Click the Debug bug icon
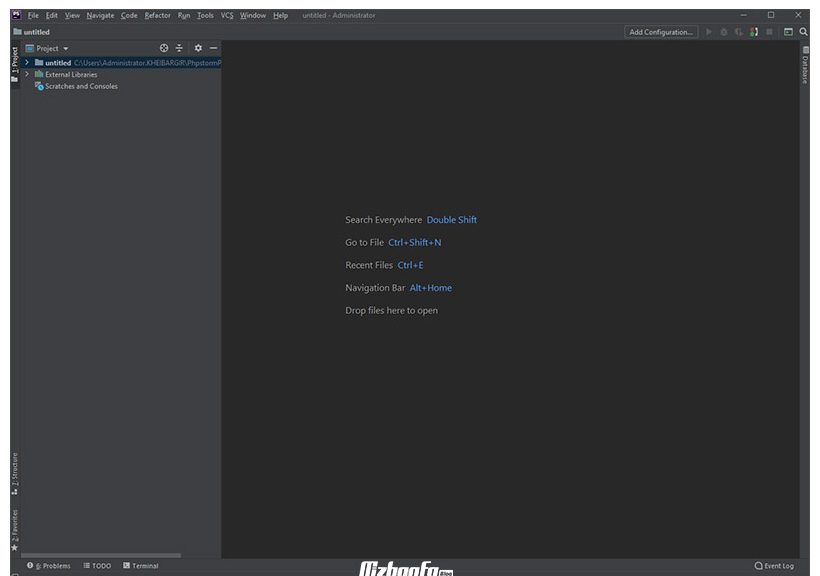This screenshot has height=576, width=820. coord(724,32)
